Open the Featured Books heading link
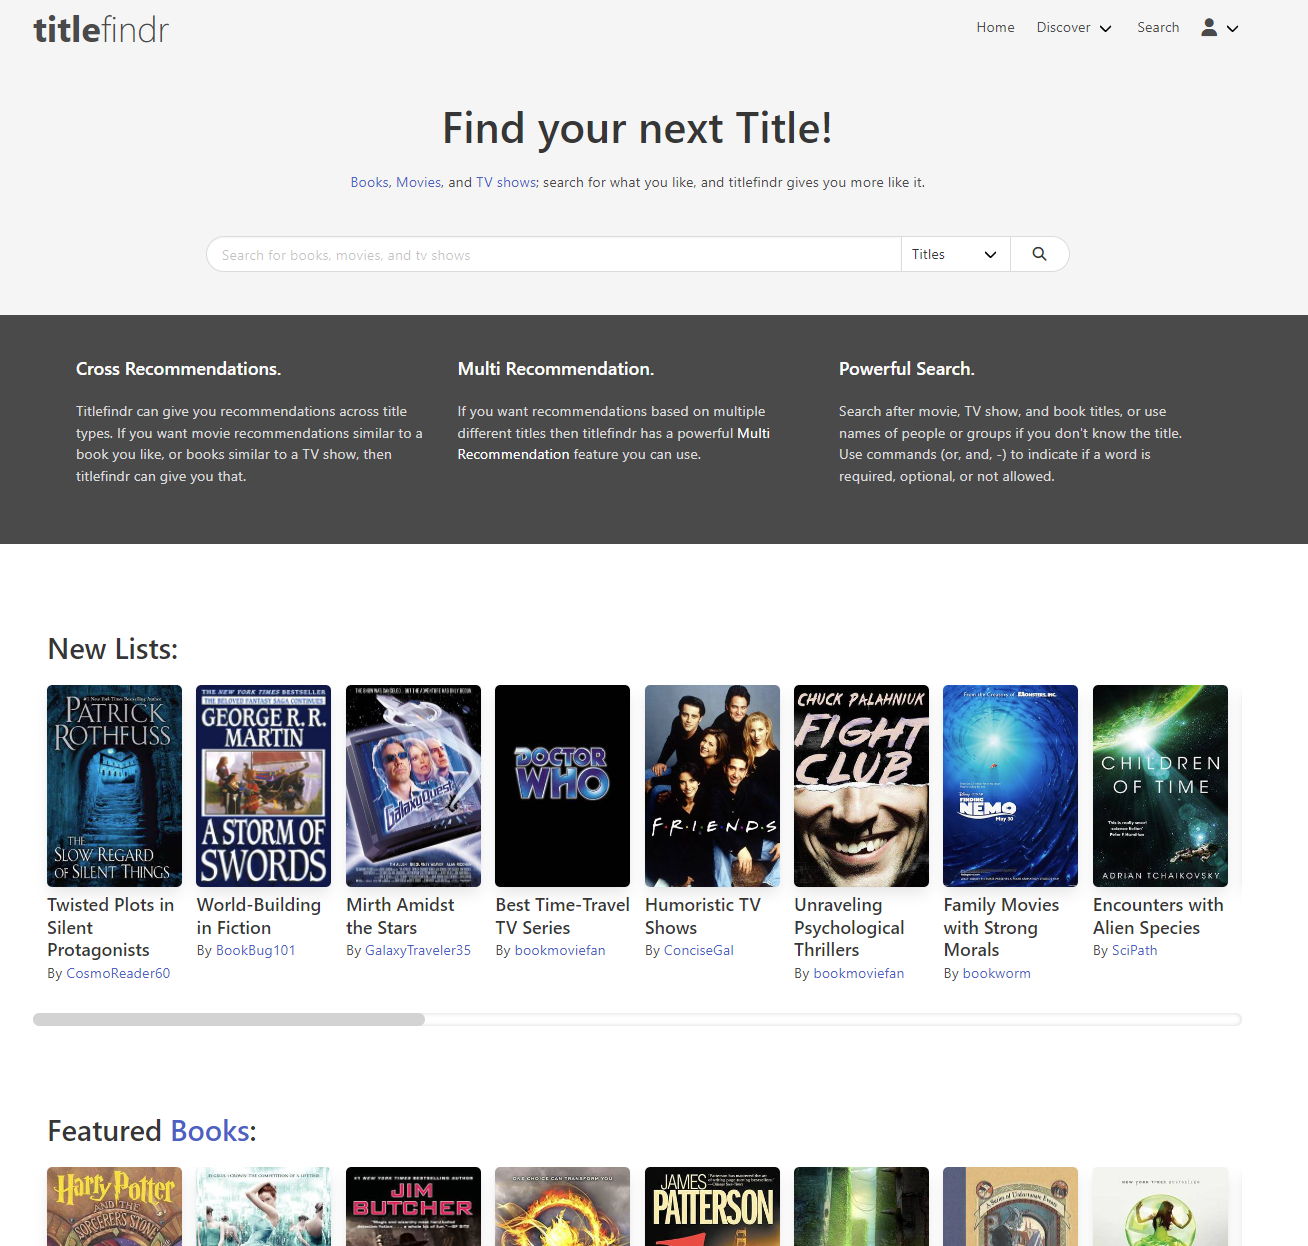Viewport: 1308px width, 1246px height. pyautogui.click(x=209, y=1131)
